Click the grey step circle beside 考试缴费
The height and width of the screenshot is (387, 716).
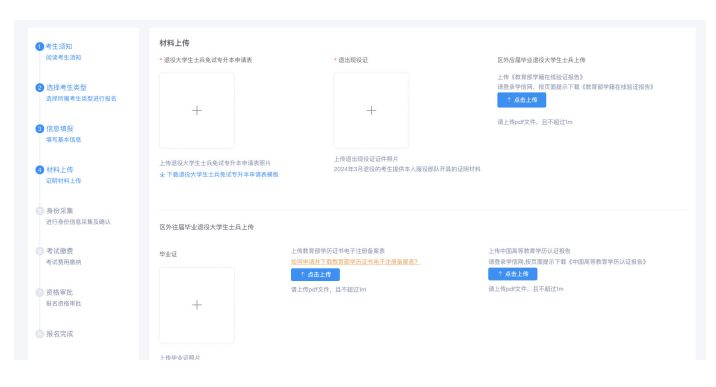tap(40, 251)
